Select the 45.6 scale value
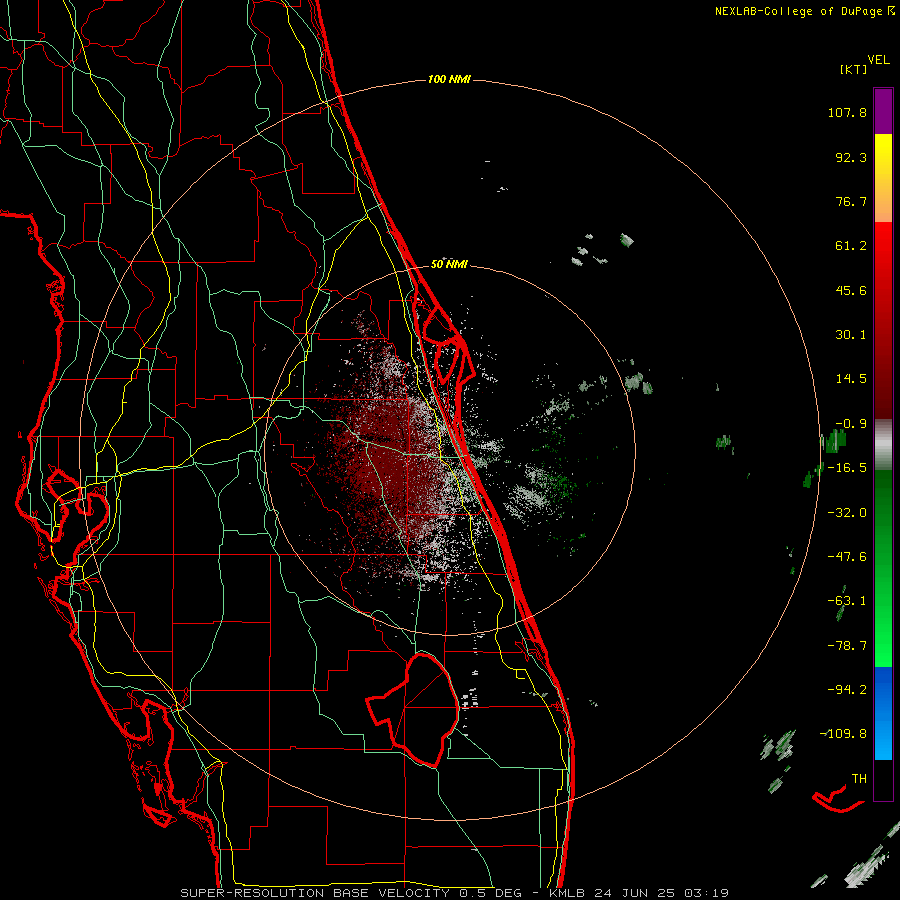This screenshot has width=900, height=900. [x=851, y=290]
